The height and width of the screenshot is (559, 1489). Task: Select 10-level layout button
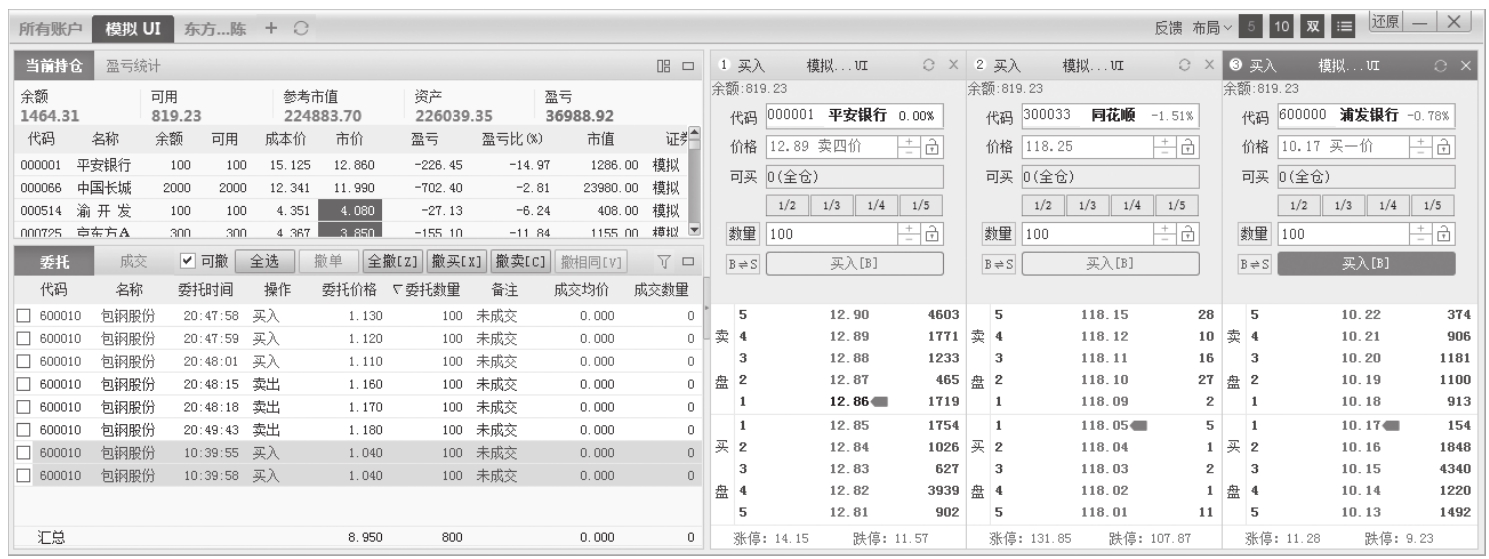[1281, 26]
